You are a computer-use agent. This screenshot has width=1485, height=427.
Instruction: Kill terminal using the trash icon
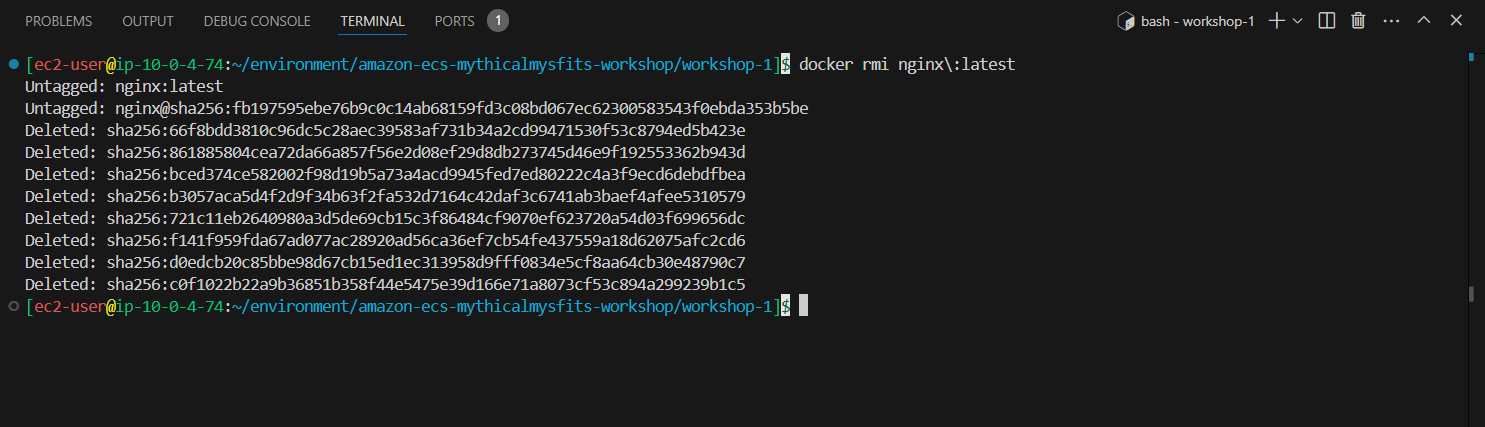coord(1358,21)
